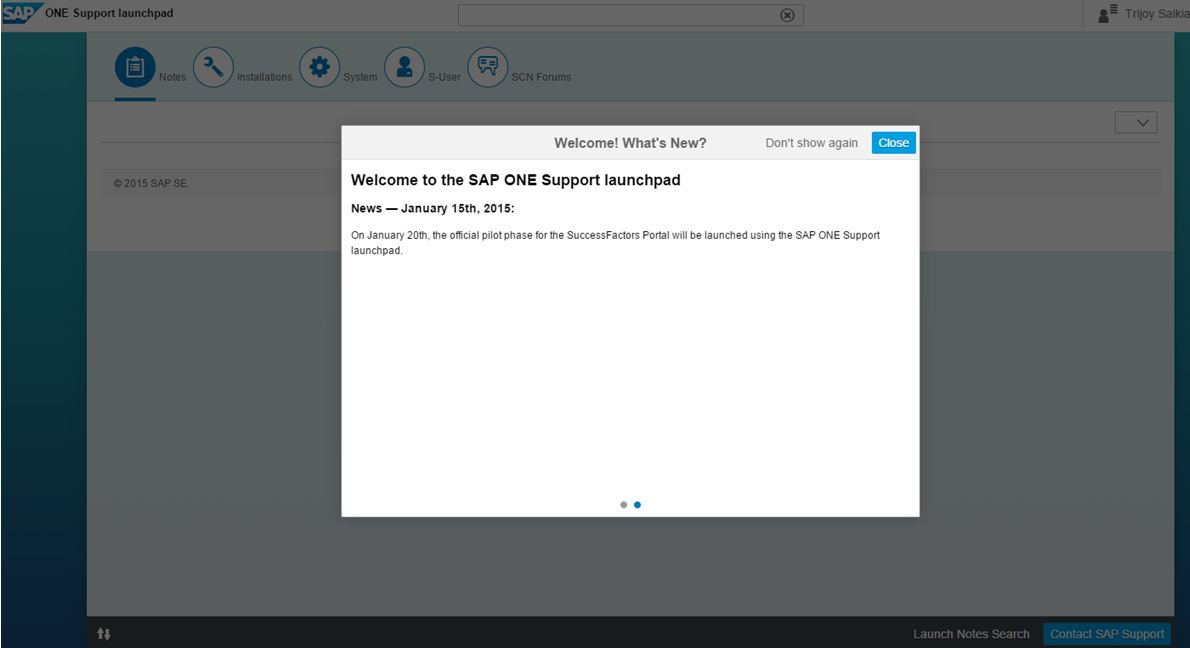This screenshot has width=1190, height=648.
Task: Click the SAP logo in header
Action: [20, 12]
